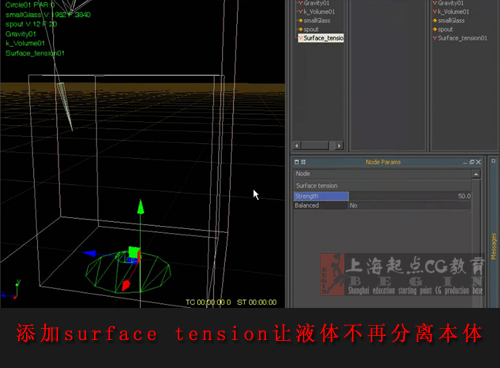
Task: Click the Gravity01 daemon icon in the left node list
Action: click(x=300, y=3)
